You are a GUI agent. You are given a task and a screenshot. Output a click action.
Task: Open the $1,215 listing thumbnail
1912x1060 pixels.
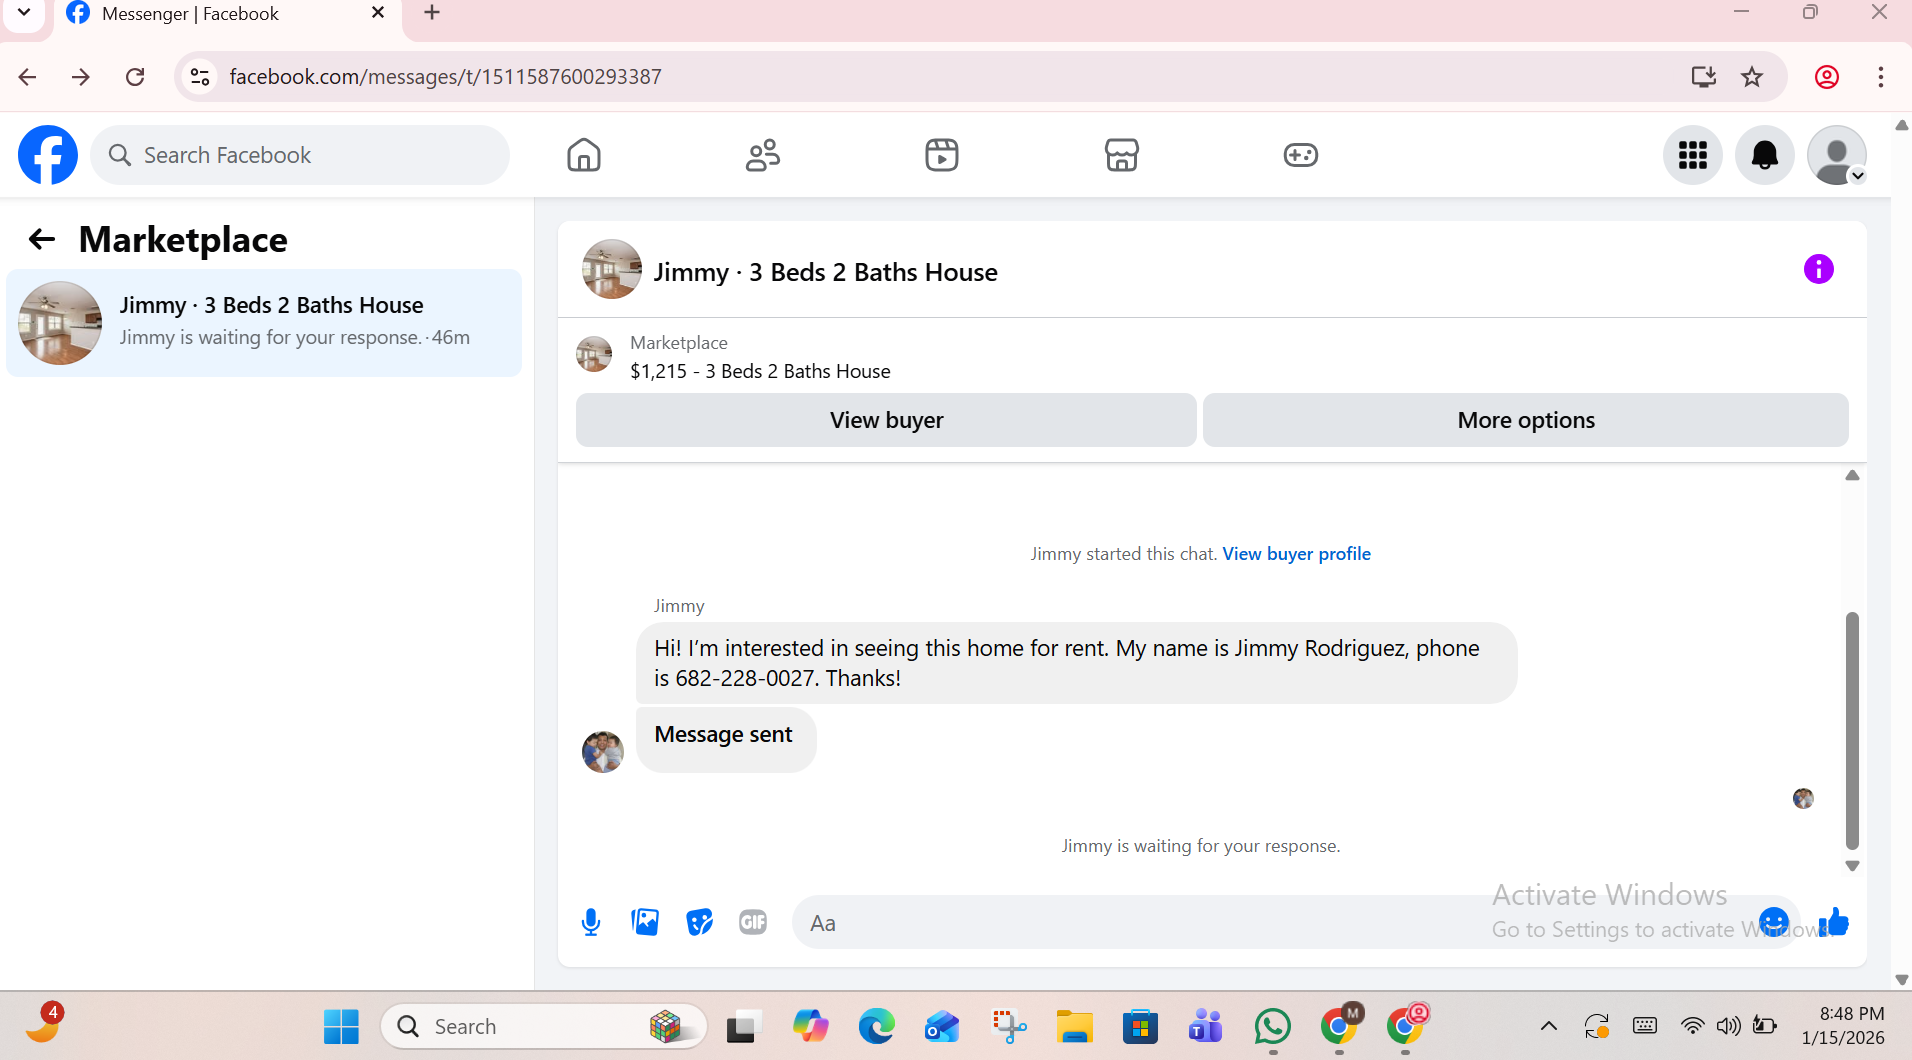(594, 354)
